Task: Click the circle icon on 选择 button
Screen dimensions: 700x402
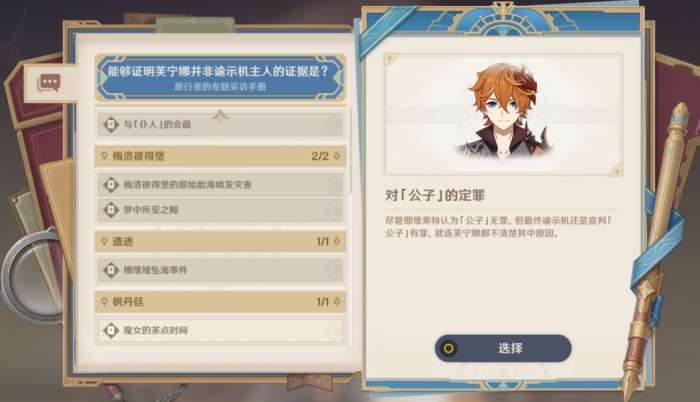Action: point(449,348)
